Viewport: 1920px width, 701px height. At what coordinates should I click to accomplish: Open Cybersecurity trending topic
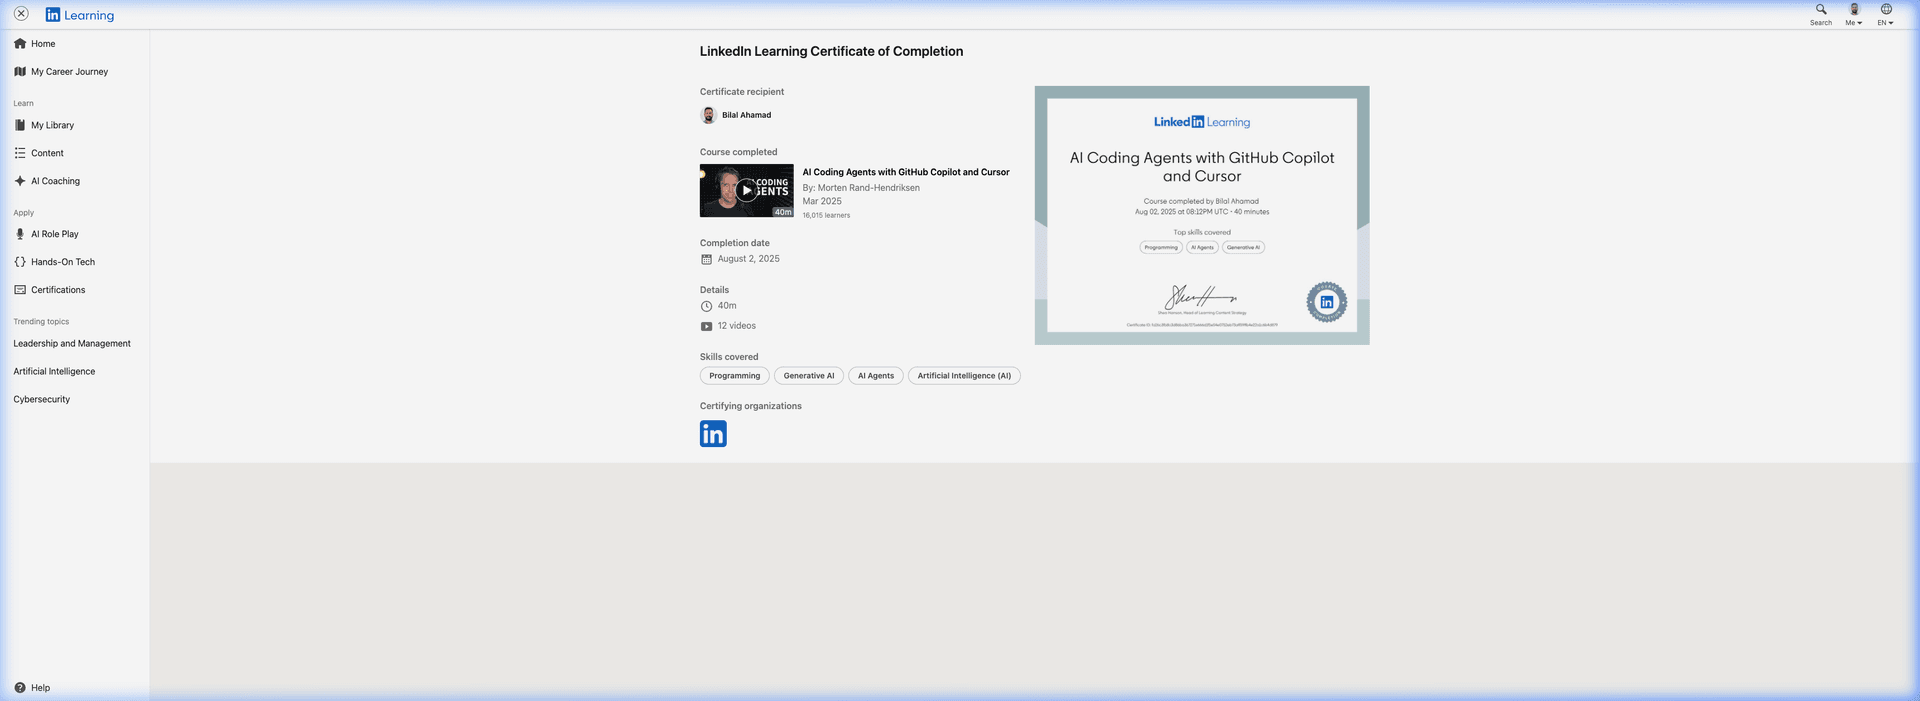point(42,400)
